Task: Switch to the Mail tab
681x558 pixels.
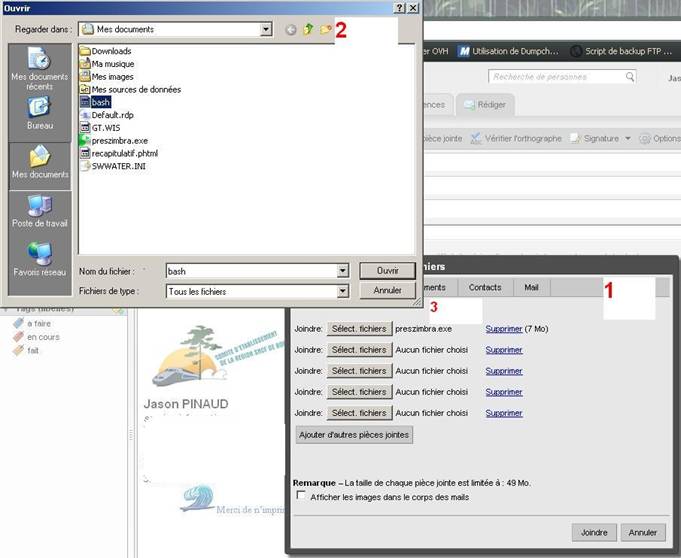Action: click(x=531, y=287)
